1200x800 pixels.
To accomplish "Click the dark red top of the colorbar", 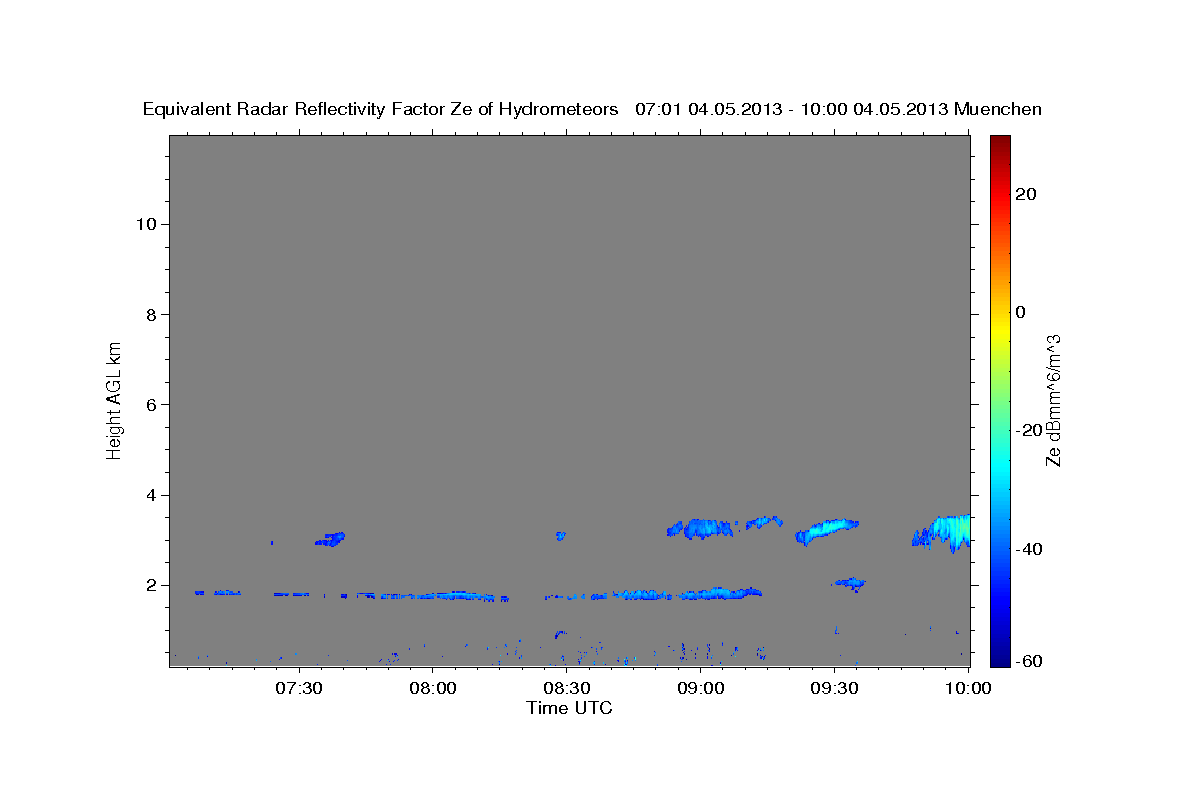I will (1000, 141).
